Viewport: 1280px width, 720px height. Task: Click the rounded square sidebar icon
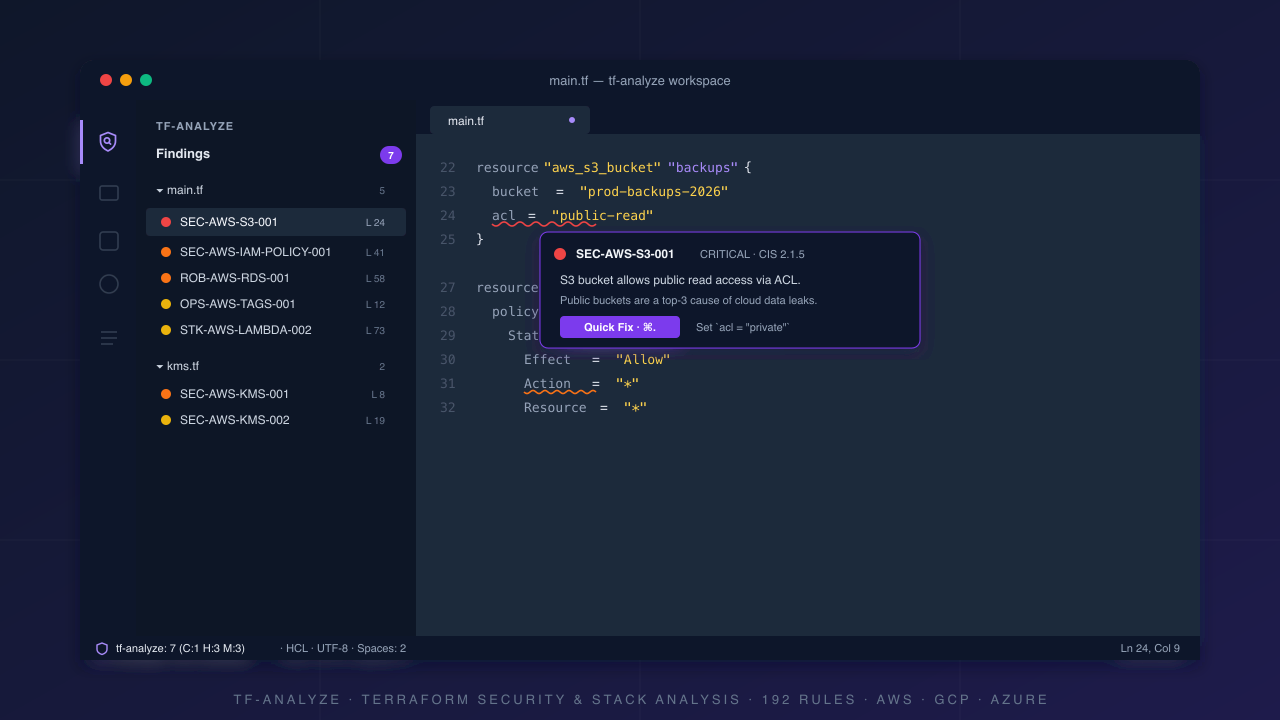point(109,241)
